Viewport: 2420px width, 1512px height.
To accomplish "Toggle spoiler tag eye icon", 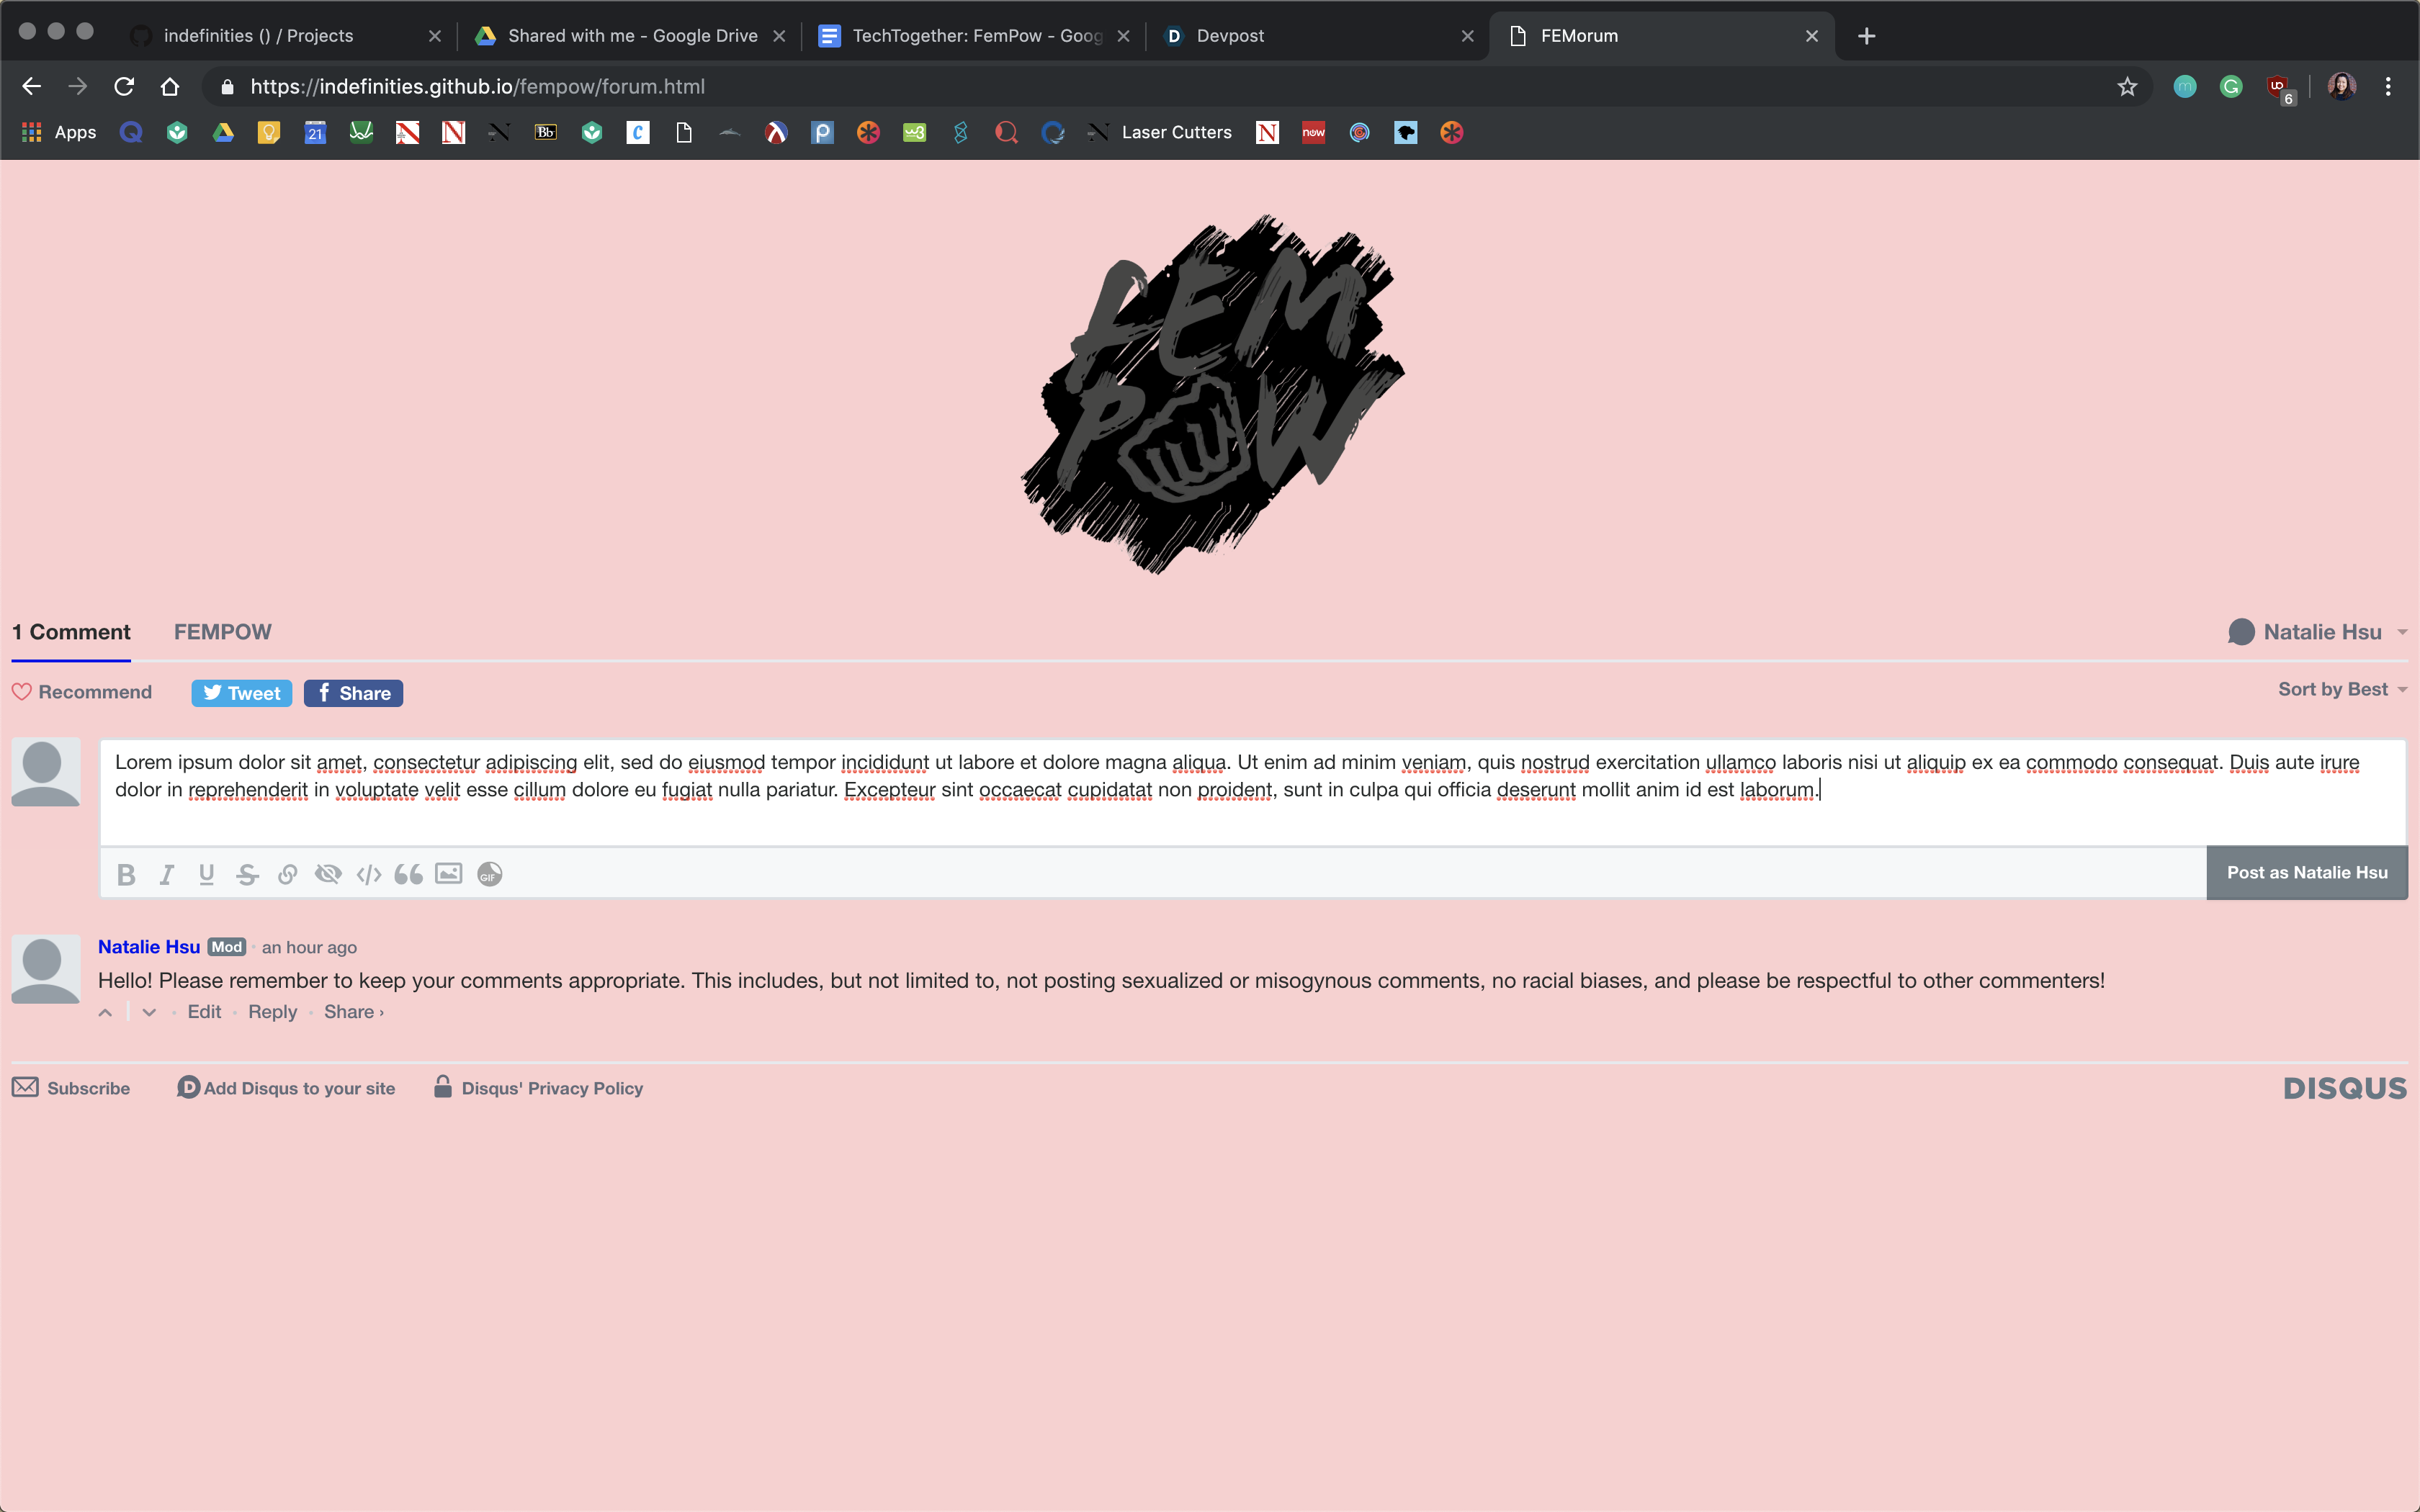I will click(x=328, y=874).
